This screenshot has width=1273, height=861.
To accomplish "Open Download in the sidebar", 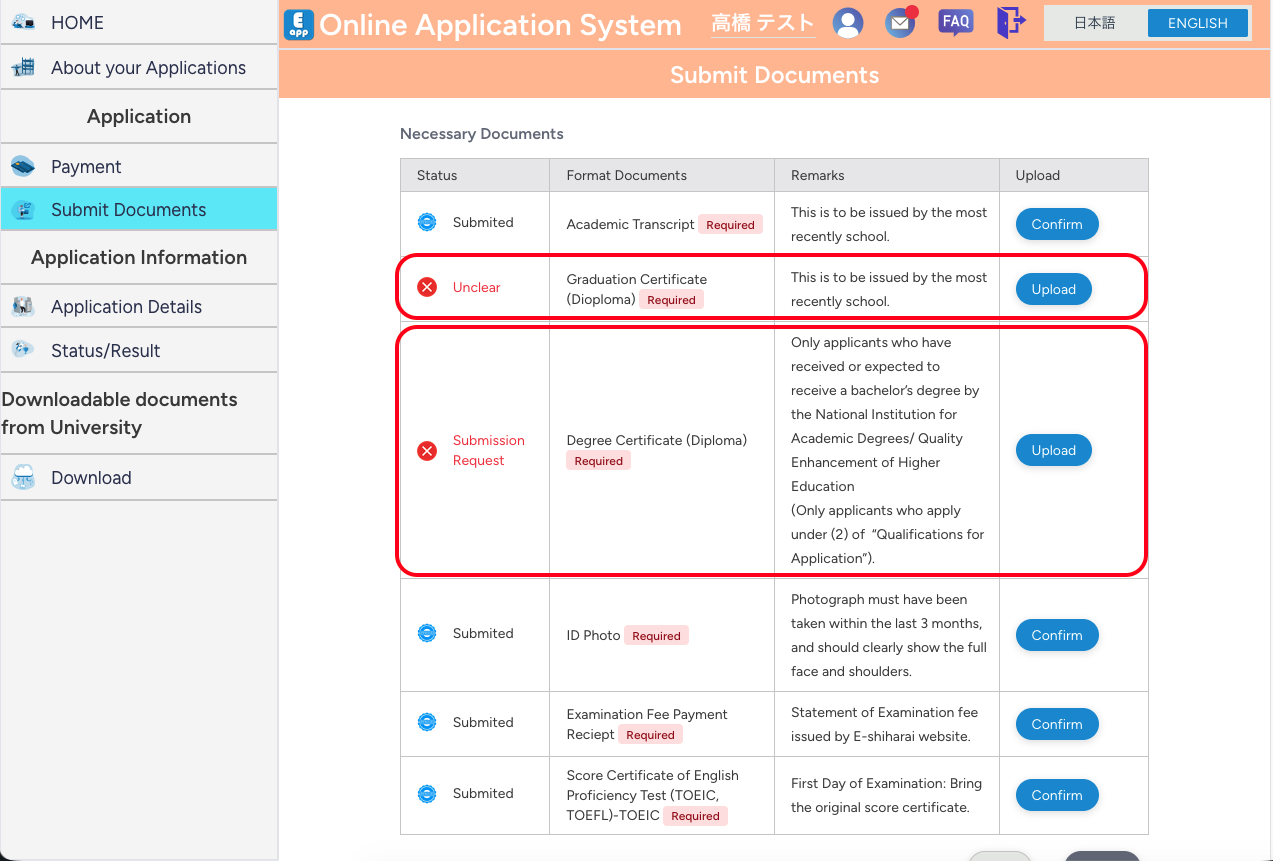I will pos(139,478).
